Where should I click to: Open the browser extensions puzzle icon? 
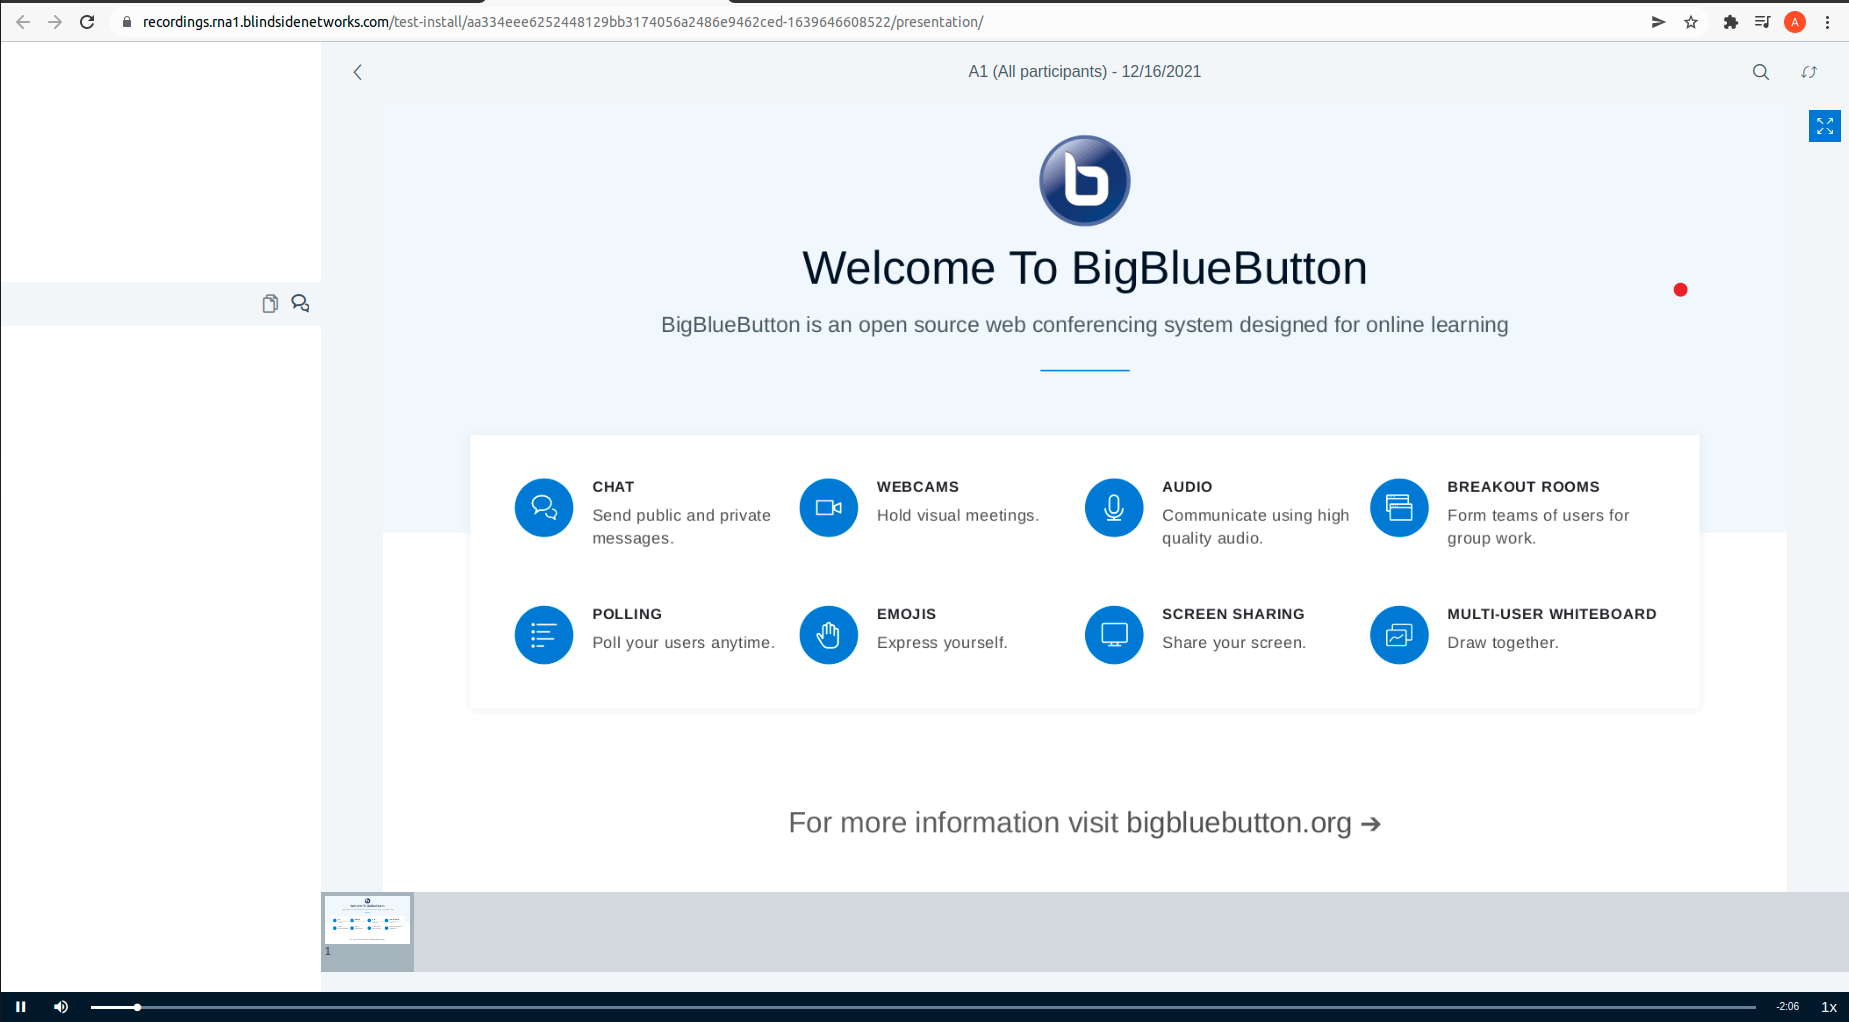click(1730, 22)
